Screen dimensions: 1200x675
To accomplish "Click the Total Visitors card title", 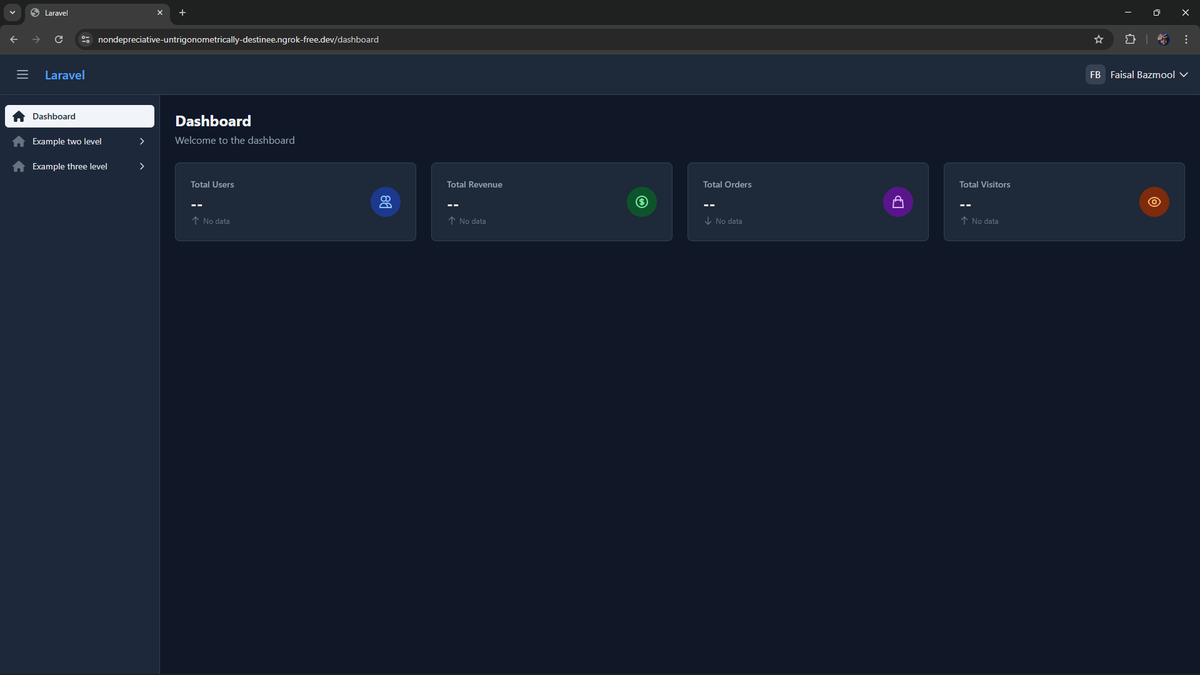I will (x=985, y=184).
